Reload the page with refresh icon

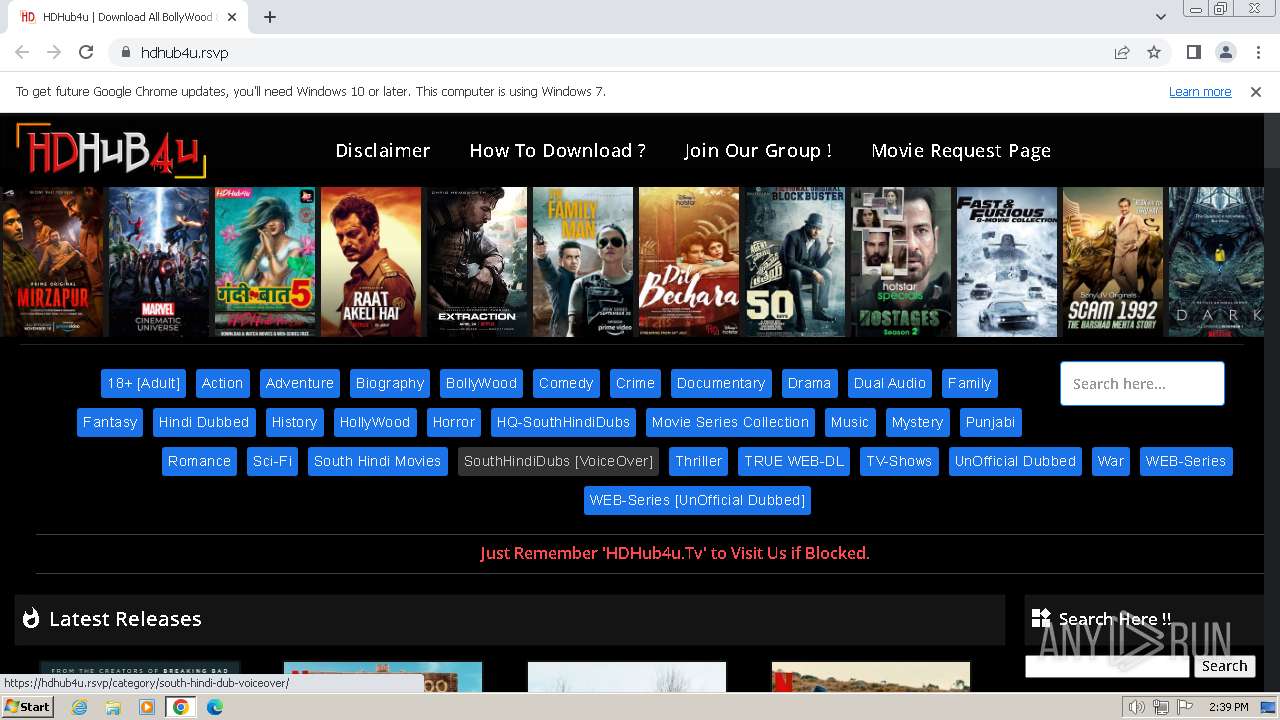tap(86, 52)
